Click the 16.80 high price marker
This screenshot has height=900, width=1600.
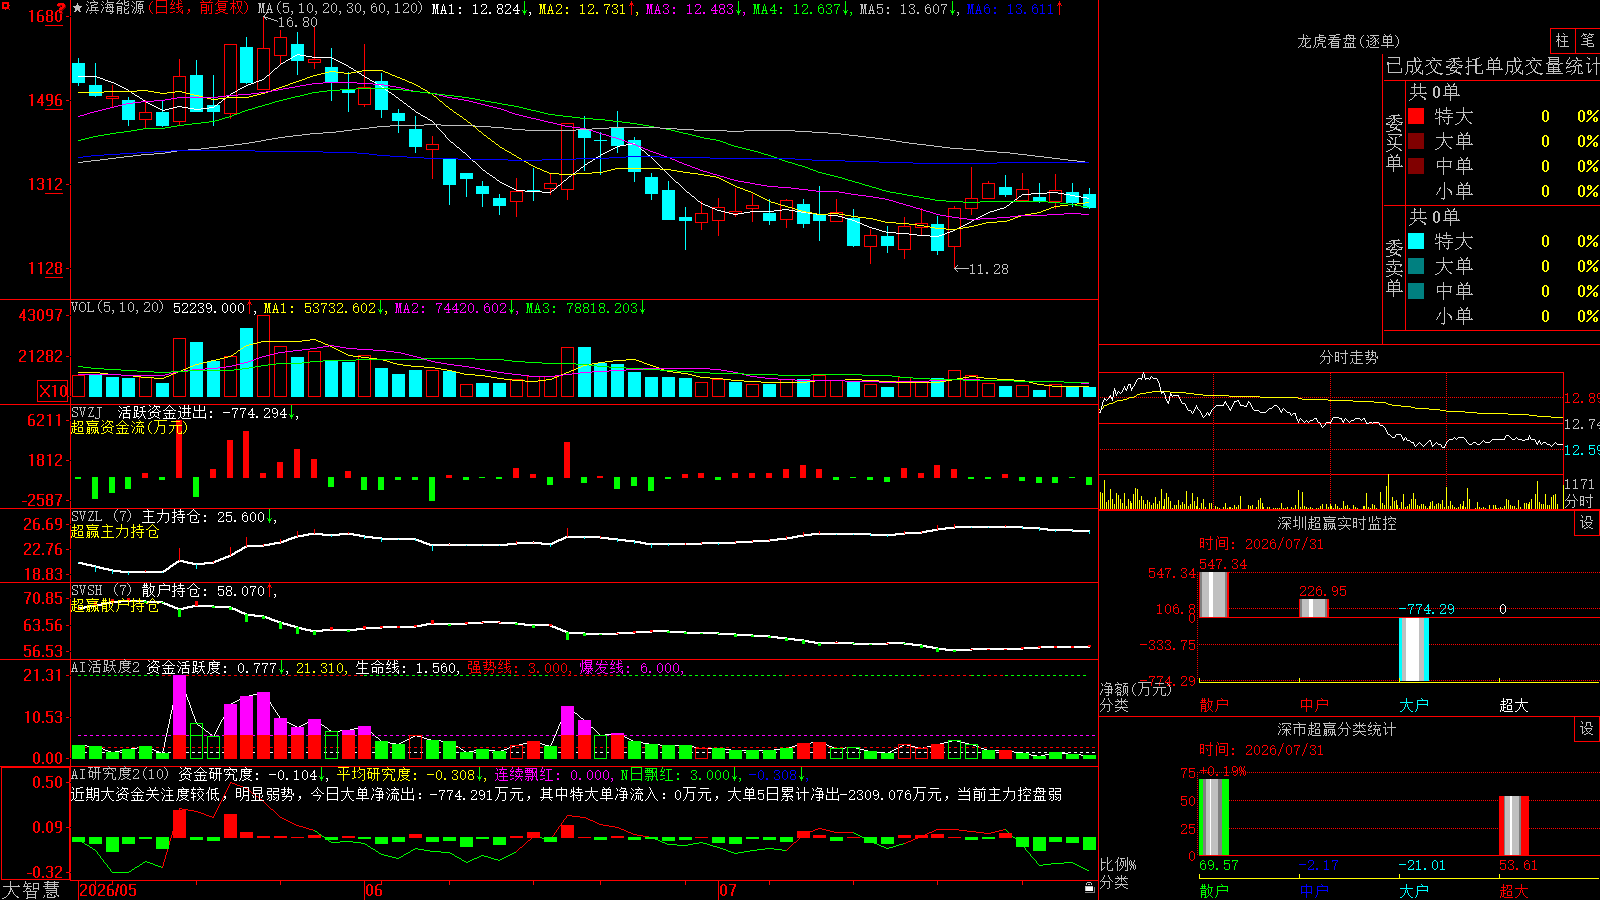pyautogui.click(x=297, y=22)
